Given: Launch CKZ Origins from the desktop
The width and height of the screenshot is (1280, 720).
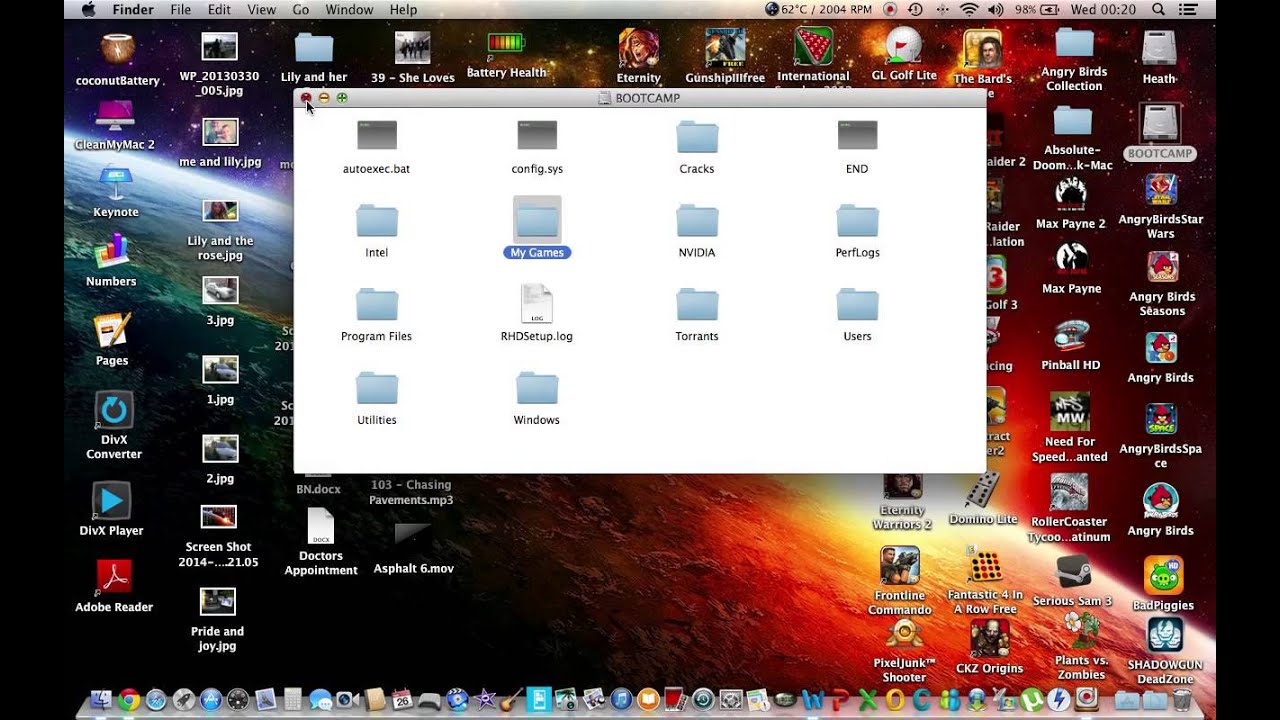Looking at the screenshot, I should pyautogui.click(x=989, y=640).
